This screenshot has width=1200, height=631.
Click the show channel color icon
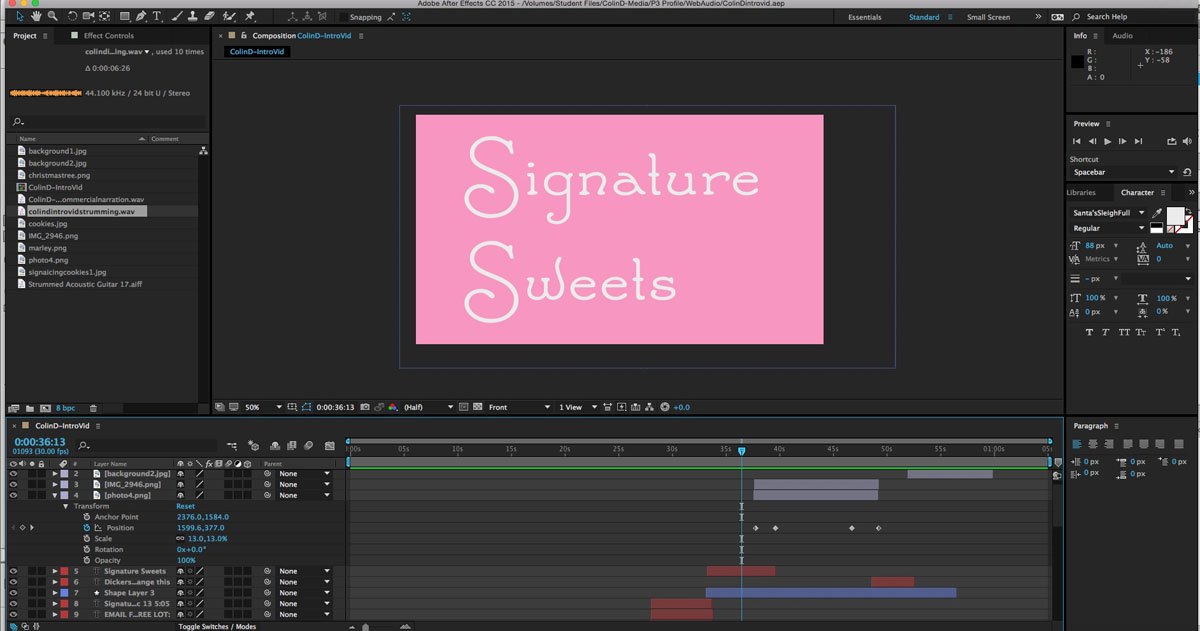tap(392, 407)
